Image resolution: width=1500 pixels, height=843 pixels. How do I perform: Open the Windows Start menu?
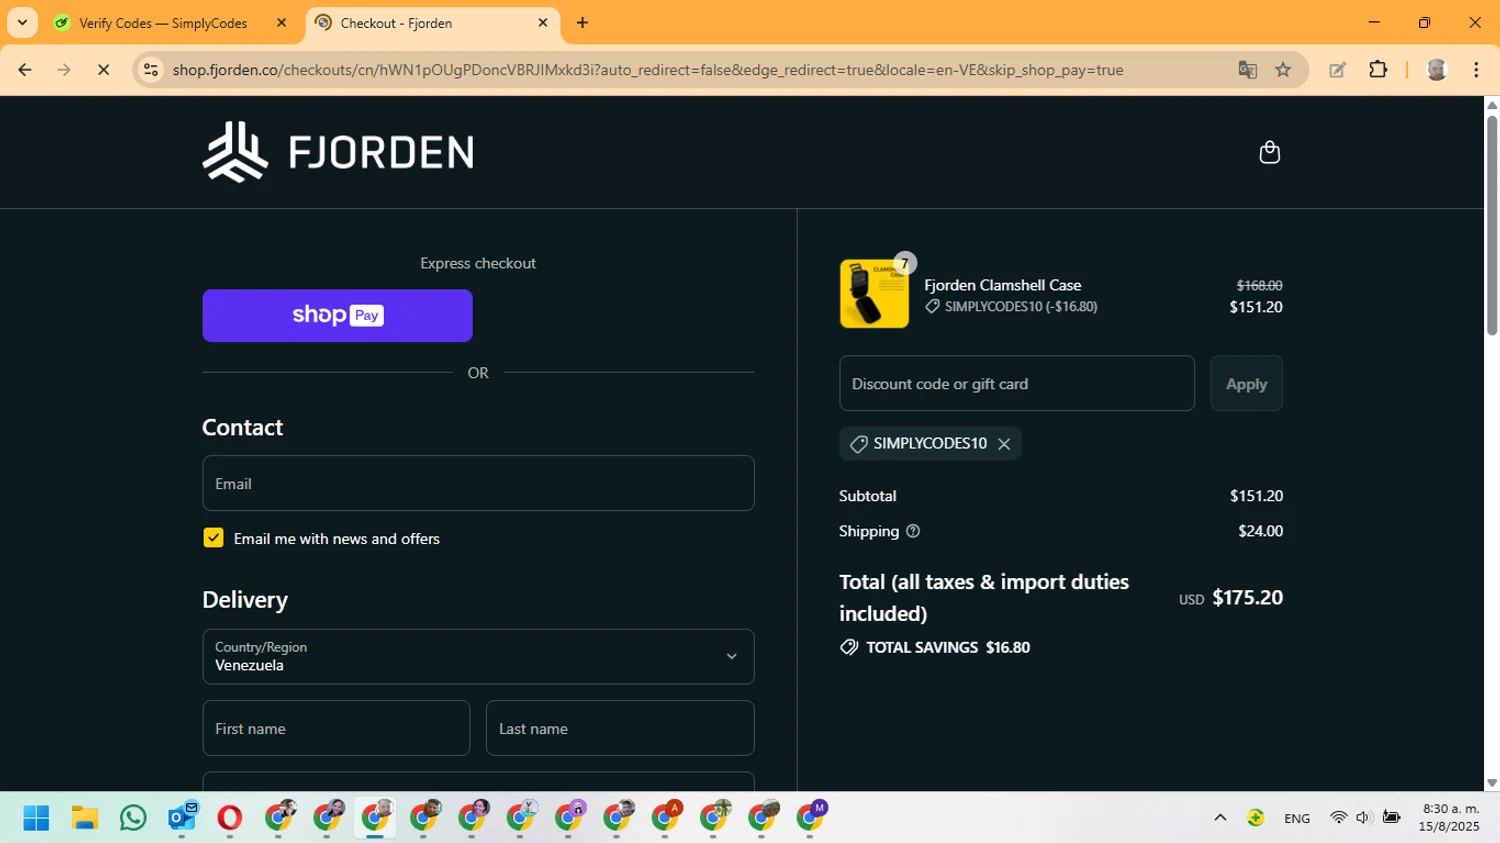36,818
